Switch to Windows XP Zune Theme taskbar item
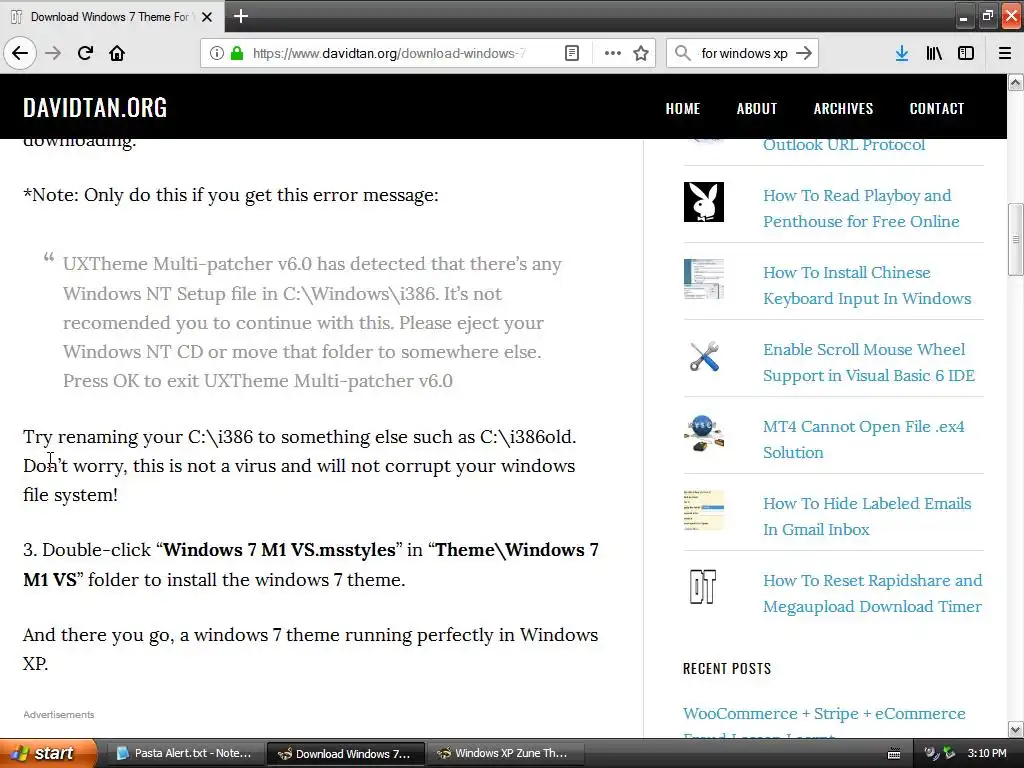The width and height of the screenshot is (1024, 768). pos(505,754)
